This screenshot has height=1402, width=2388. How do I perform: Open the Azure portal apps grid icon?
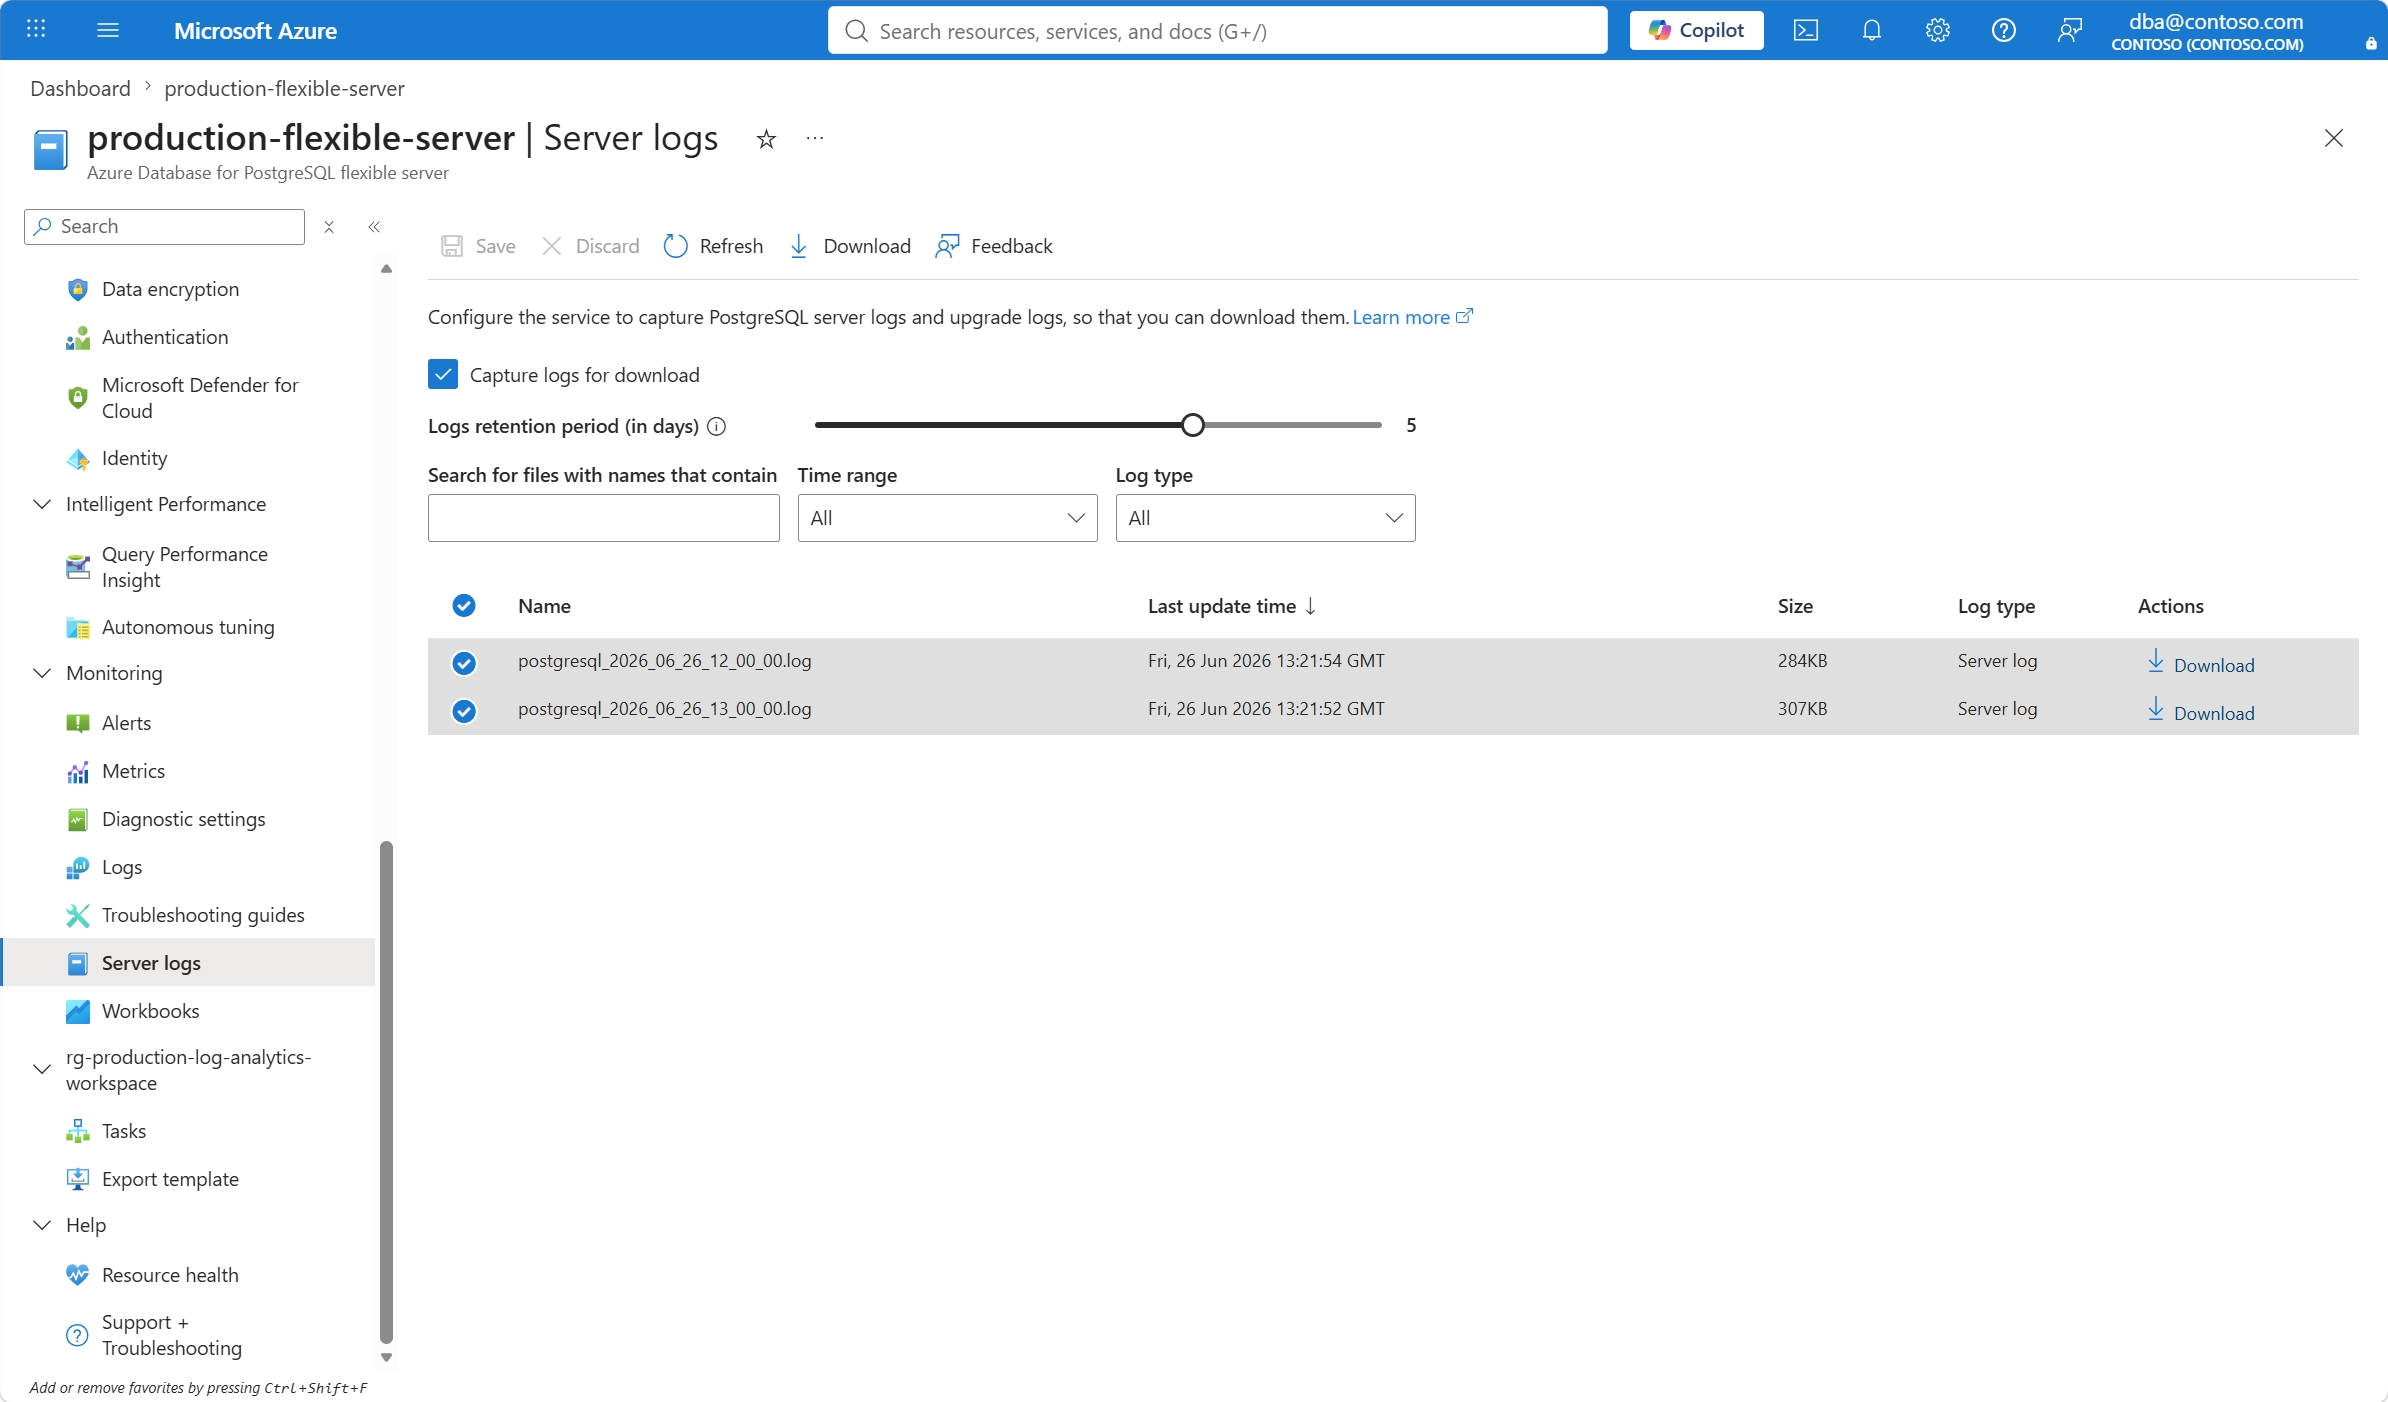tap(36, 30)
